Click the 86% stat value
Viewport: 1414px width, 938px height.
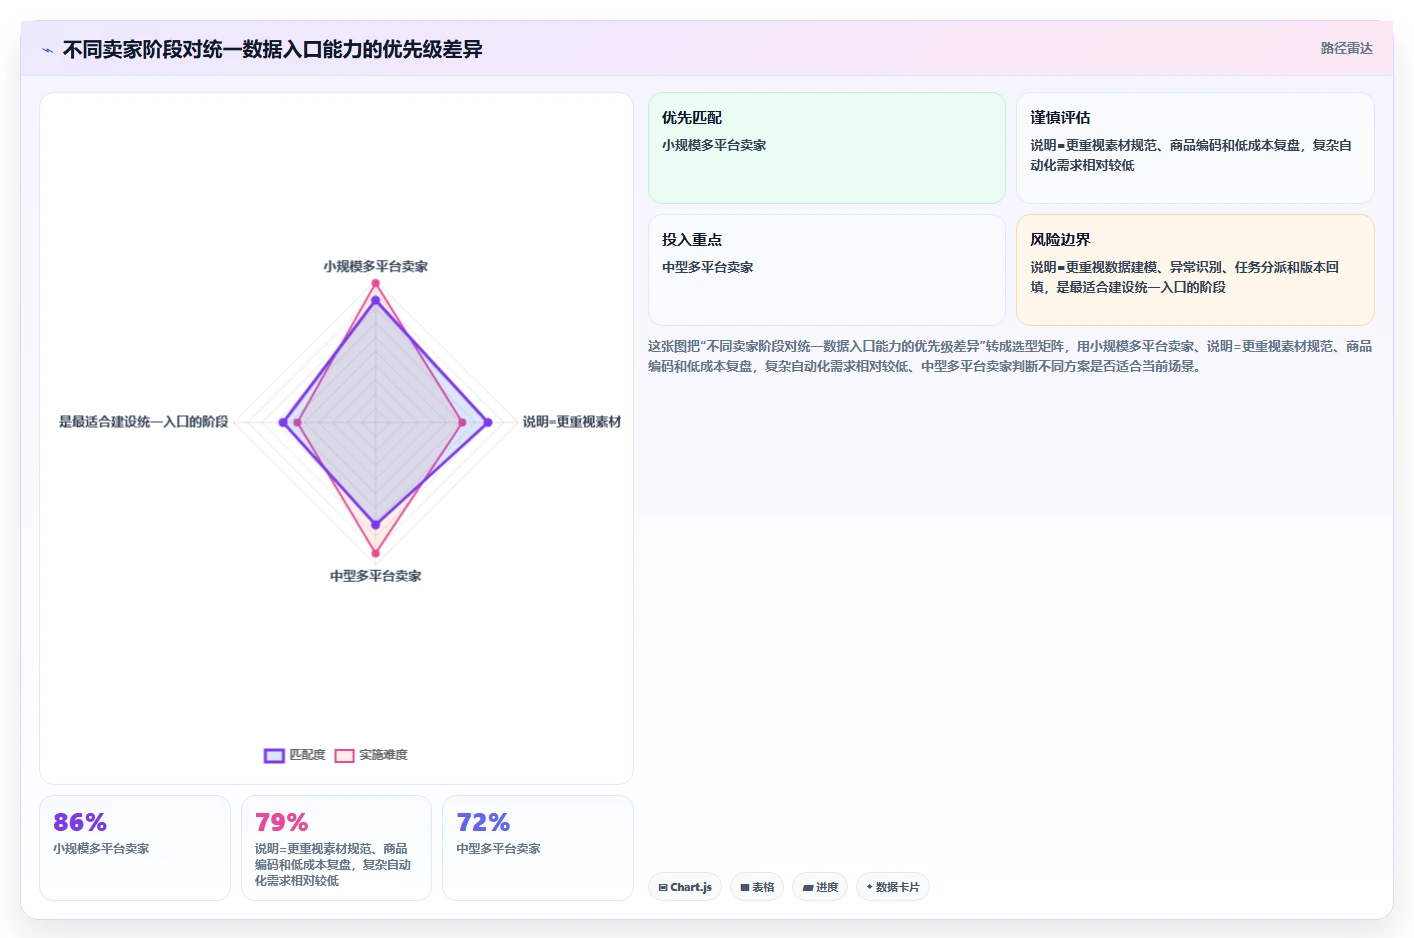(80, 822)
